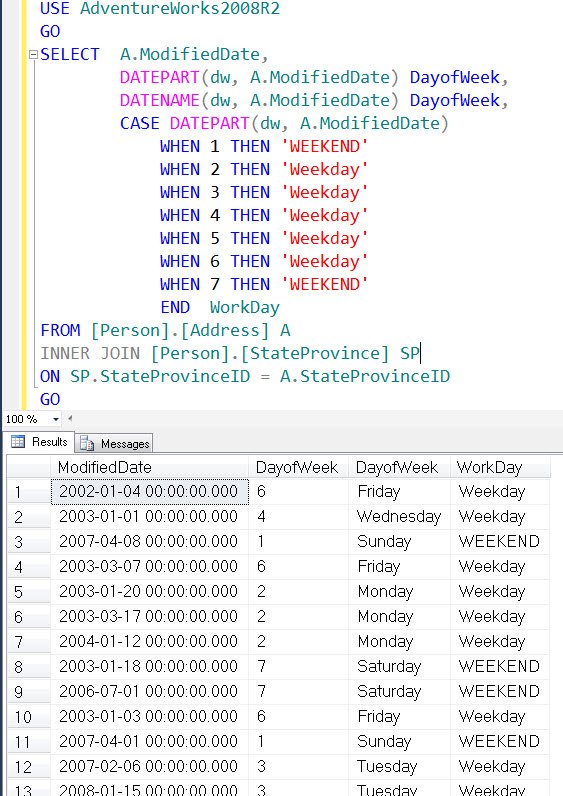
Task: Click [Person].[StateProvince] in the query
Action: pos(270,353)
